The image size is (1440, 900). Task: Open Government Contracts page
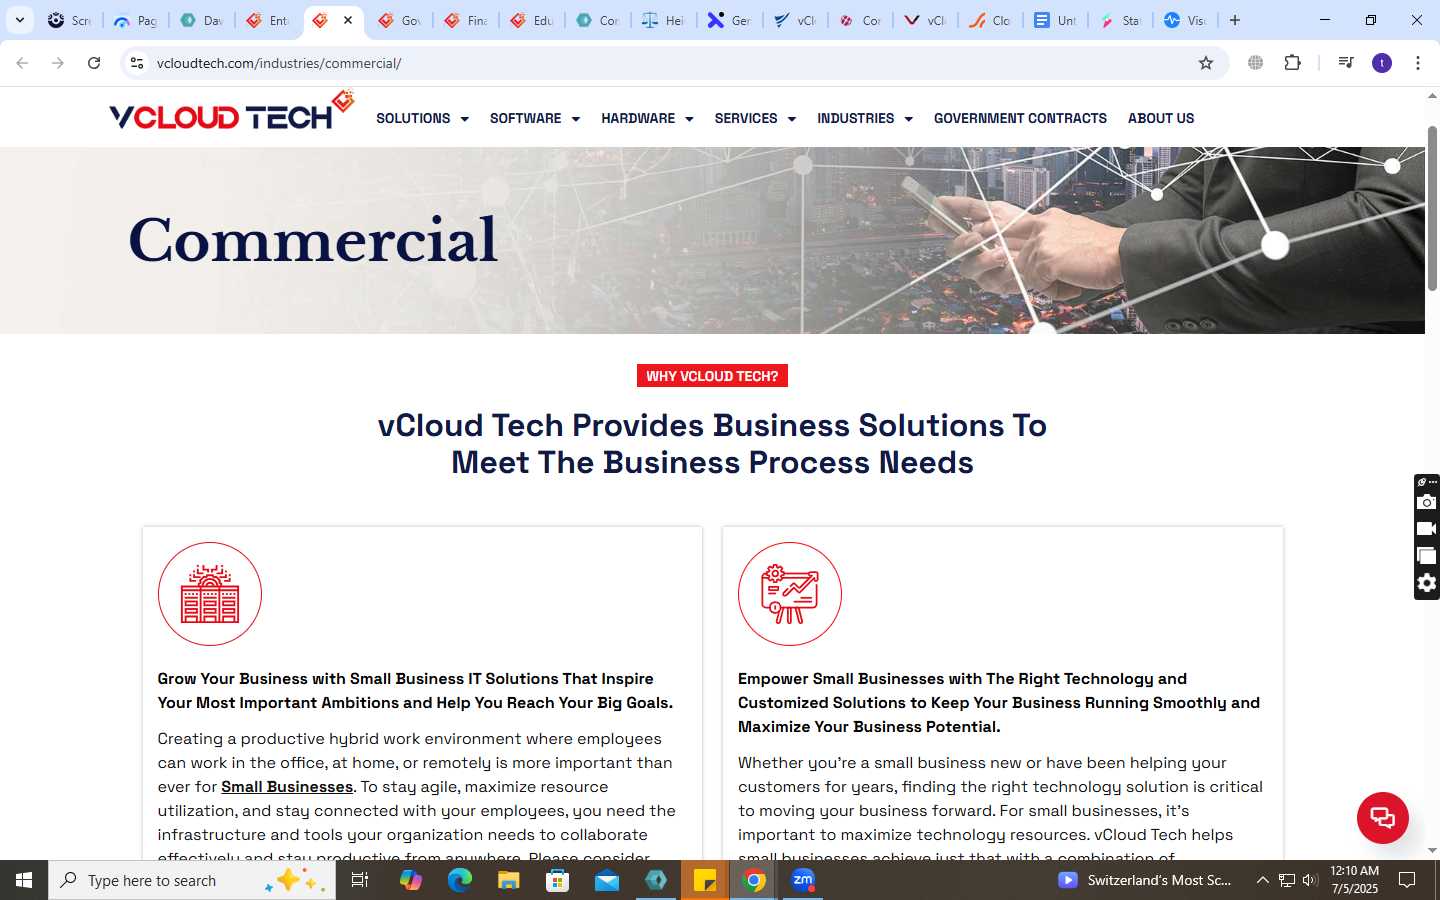[x=1020, y=118]
